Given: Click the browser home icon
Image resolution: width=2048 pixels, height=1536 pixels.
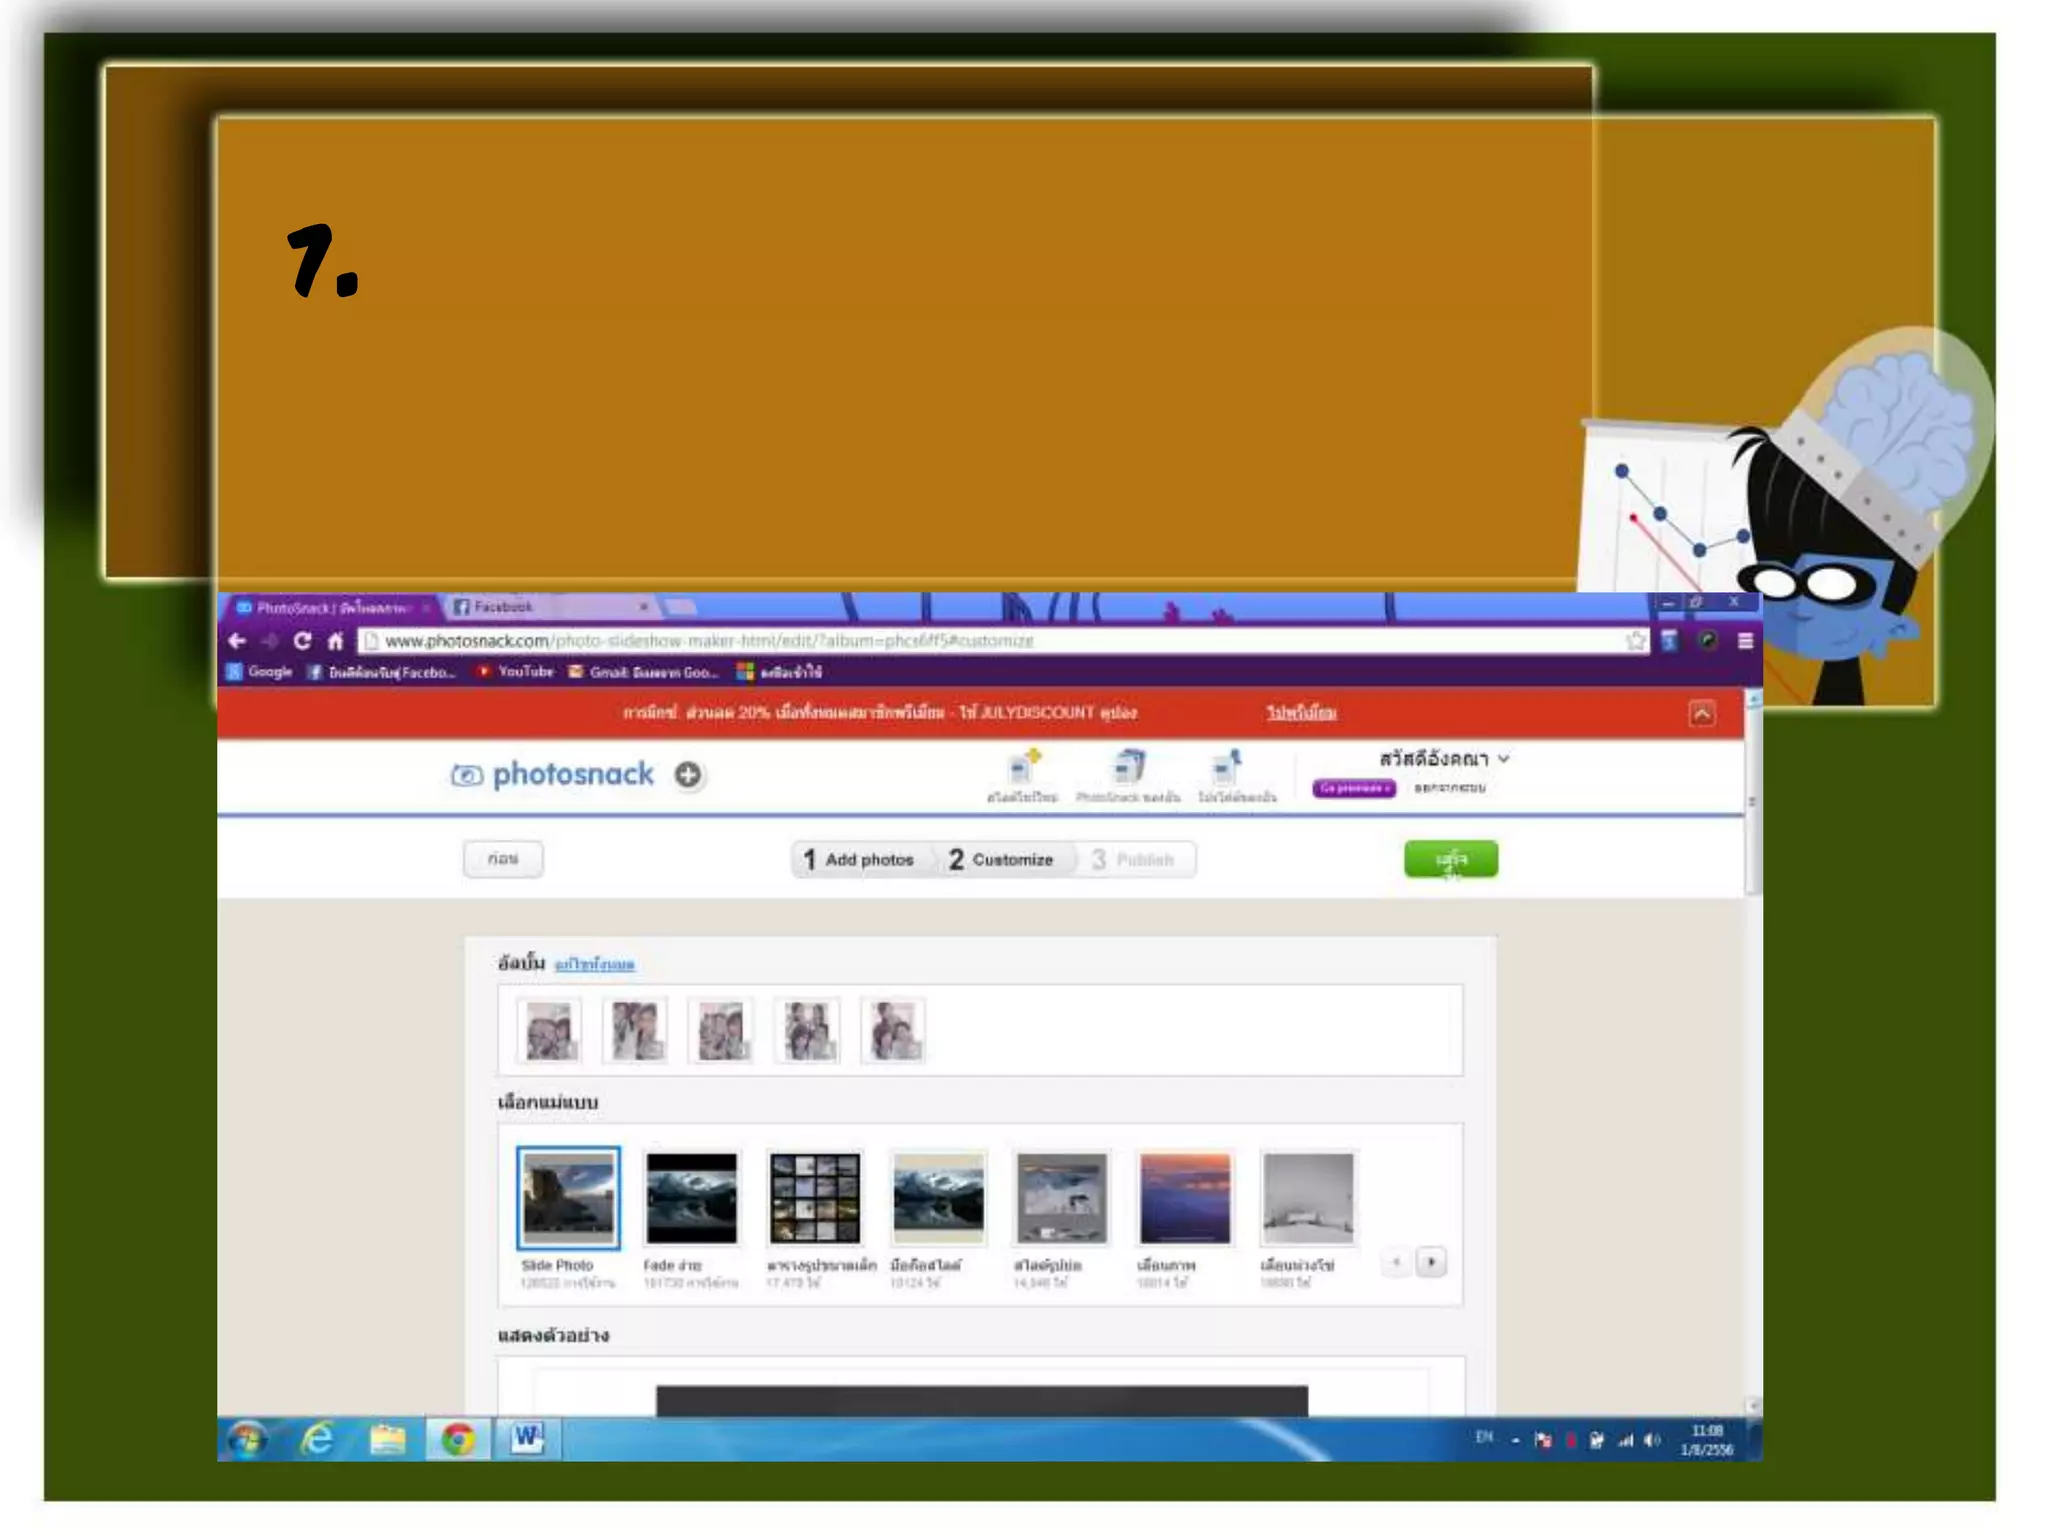Looking at the screenshot, I should click(336, 641).
